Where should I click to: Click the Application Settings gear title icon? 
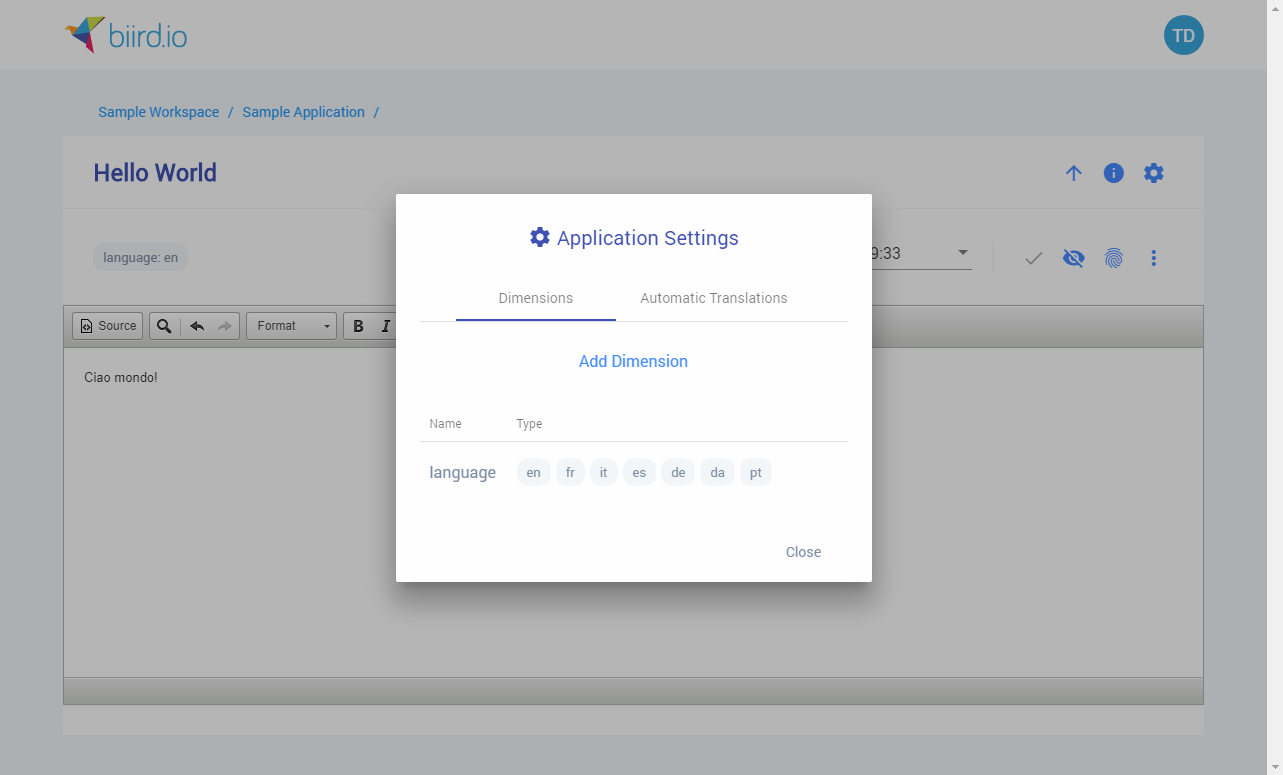coord(540,237)
